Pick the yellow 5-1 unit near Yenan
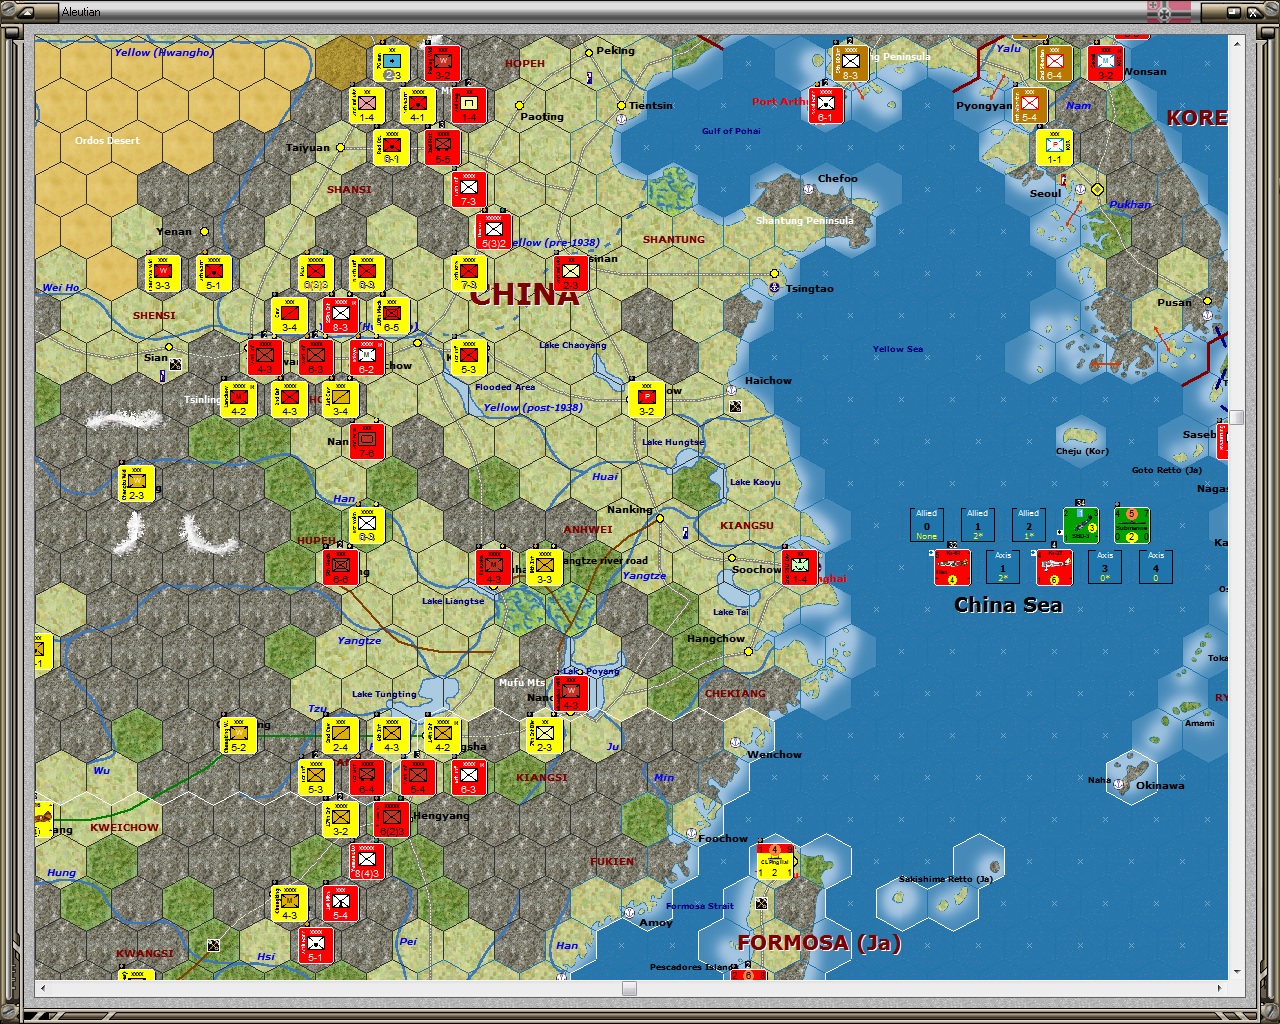Viewport: 1280px width, 1024px height. pos(214,273)
